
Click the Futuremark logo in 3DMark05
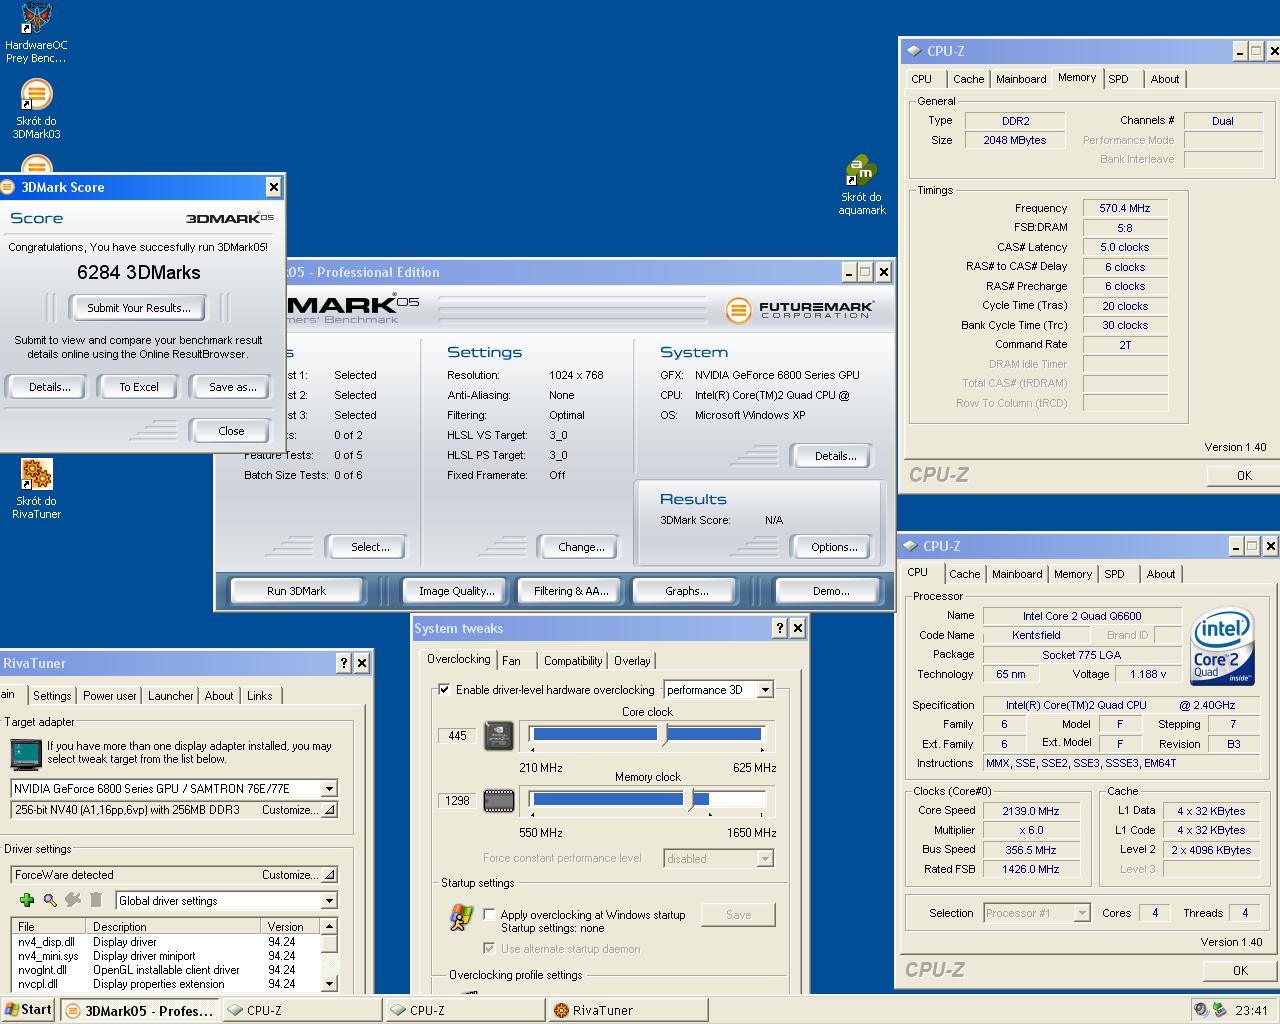[x=800, y=309]
